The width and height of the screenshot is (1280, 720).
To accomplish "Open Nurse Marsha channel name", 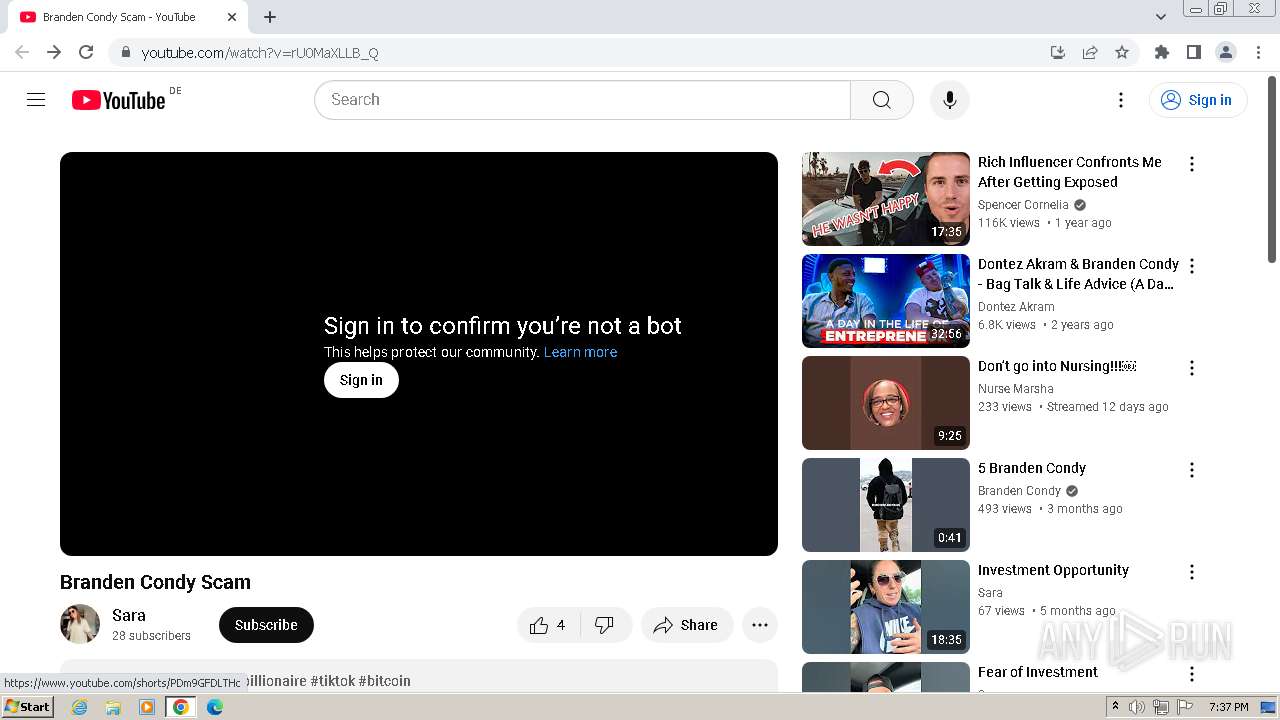I will [1016, 389].
